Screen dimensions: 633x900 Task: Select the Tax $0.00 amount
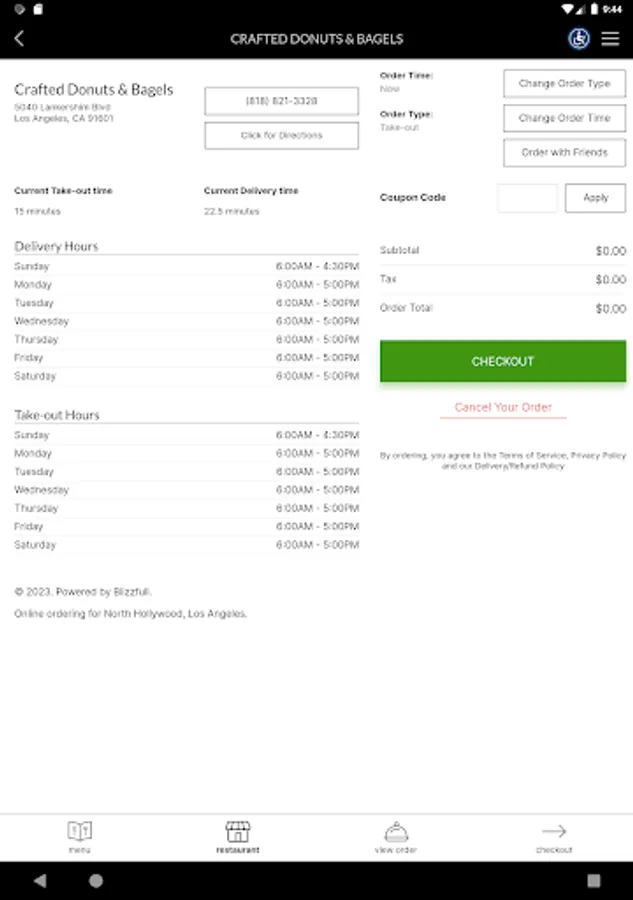[611, 280]
